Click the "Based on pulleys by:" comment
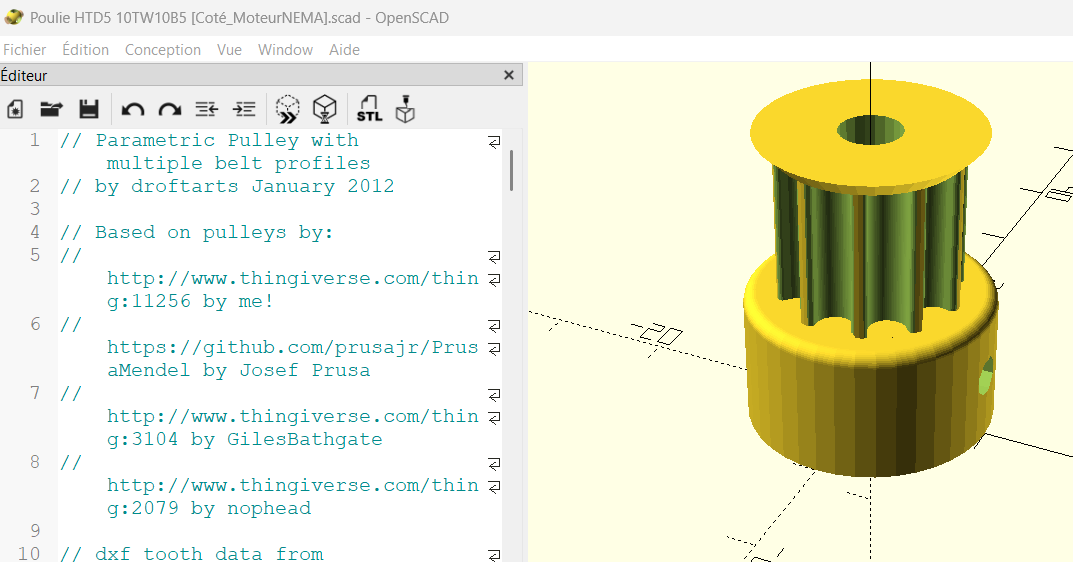This screenshot has height=562, width=1073. [196, 233]
